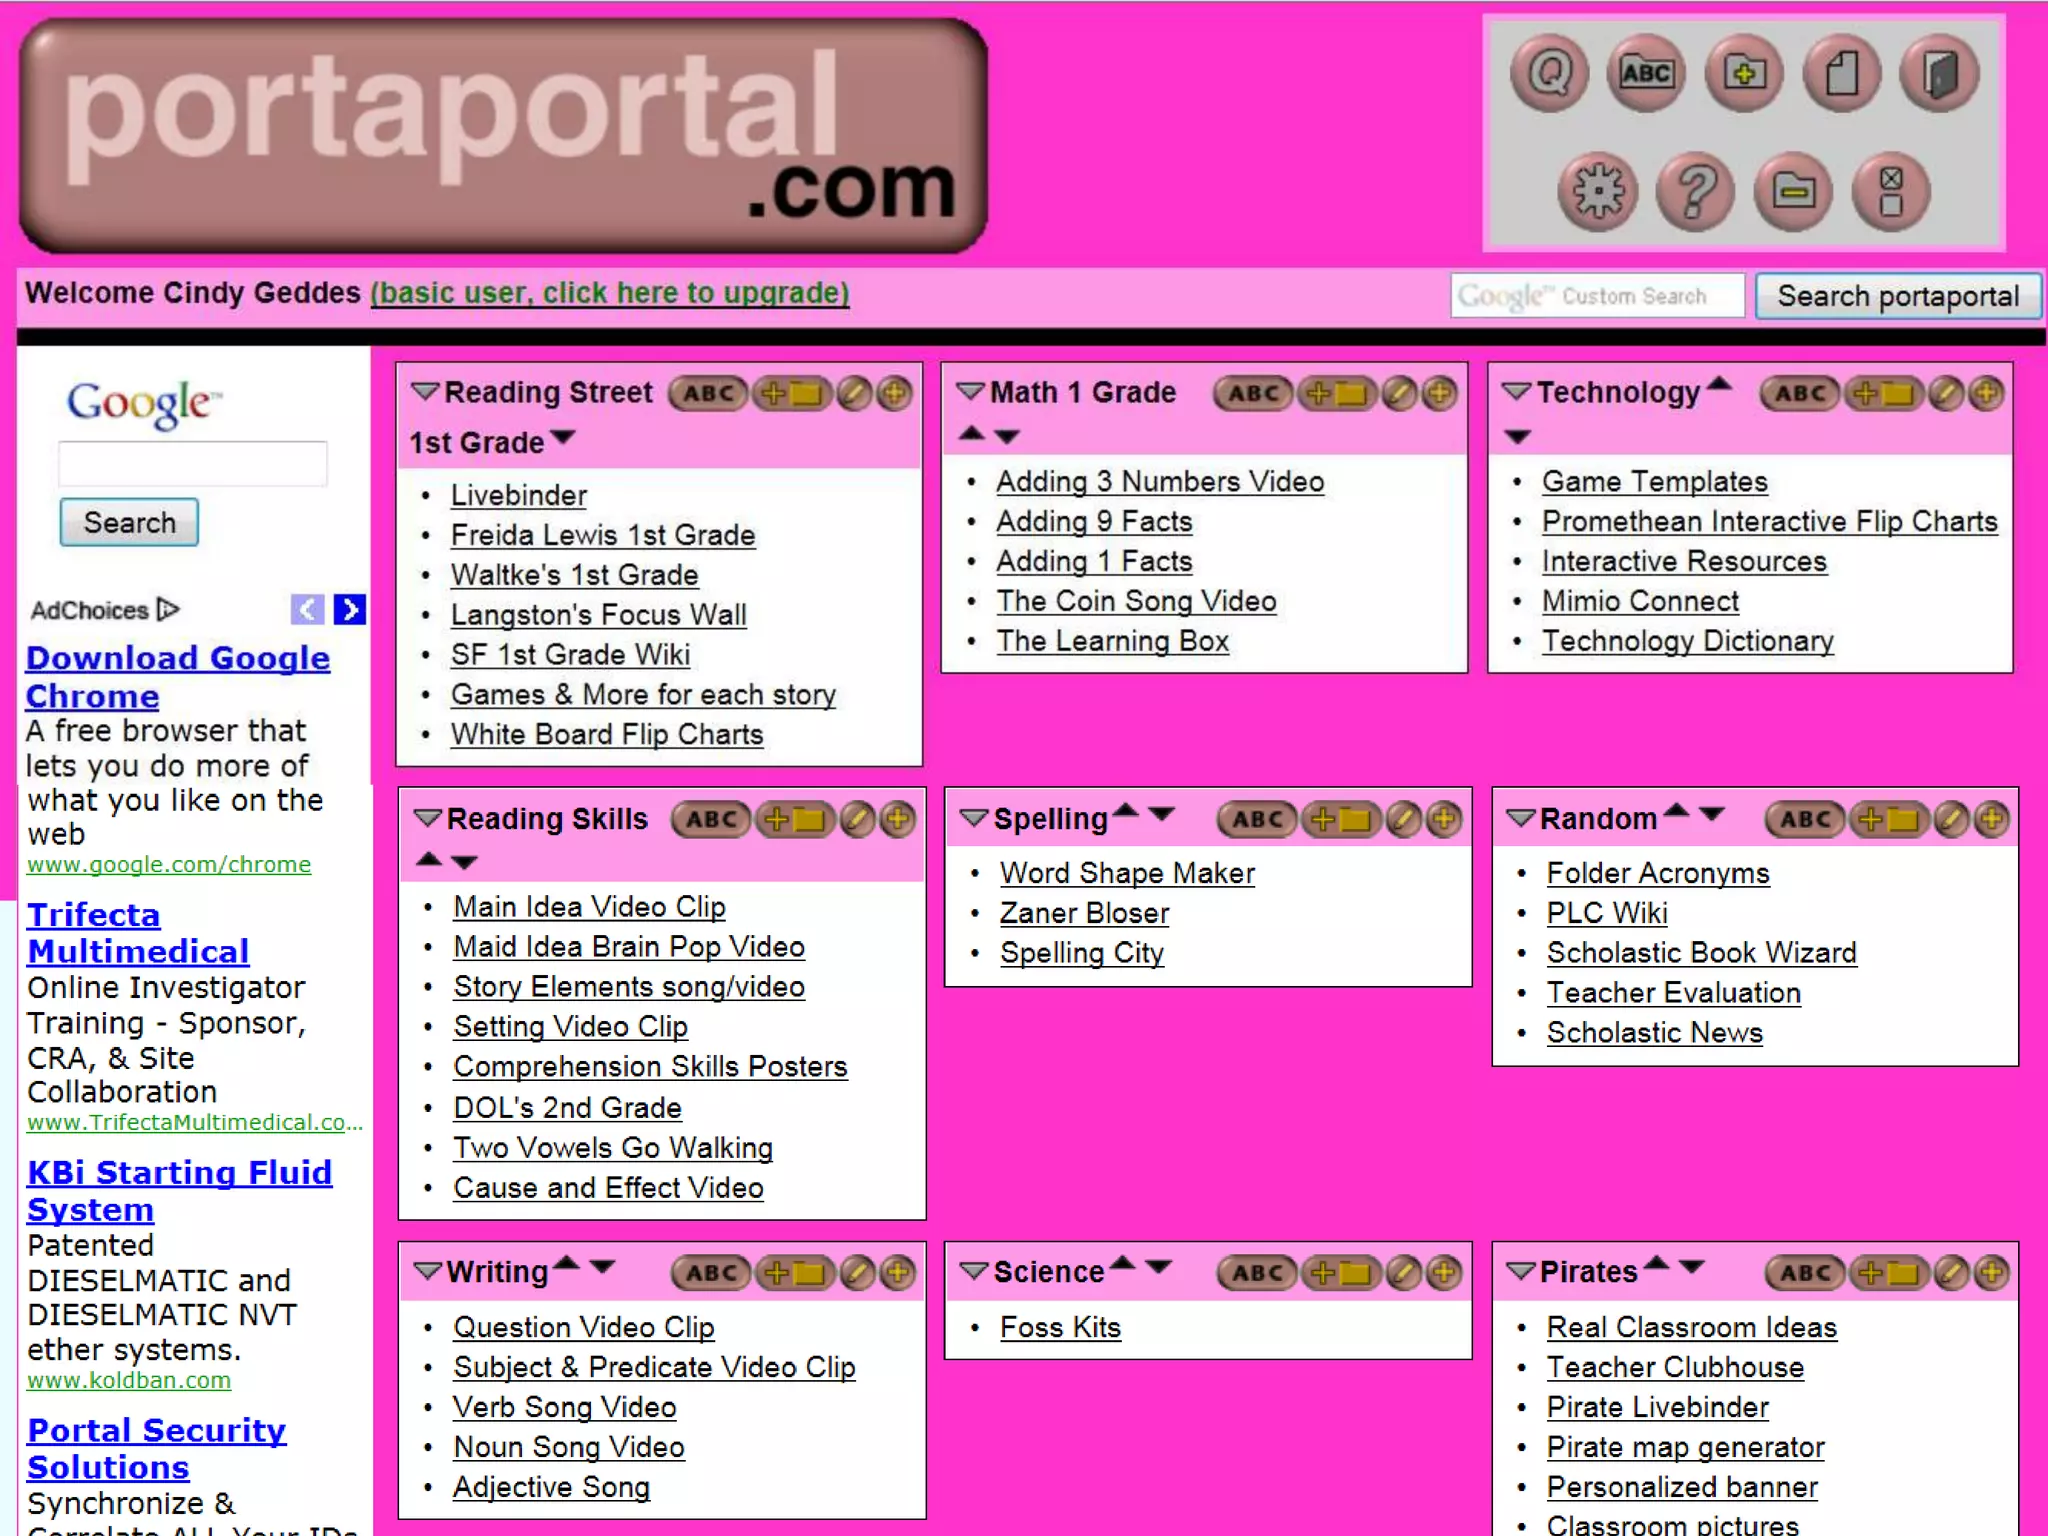The width and height of the screenshot is (2048, 1536).
Task: Click the door logout icon
Action: coord(1939,73)
